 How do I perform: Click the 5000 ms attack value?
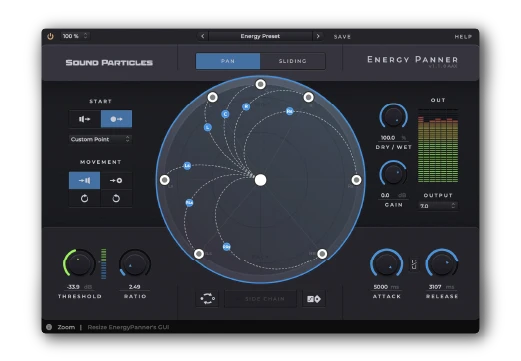click(386, 287)
